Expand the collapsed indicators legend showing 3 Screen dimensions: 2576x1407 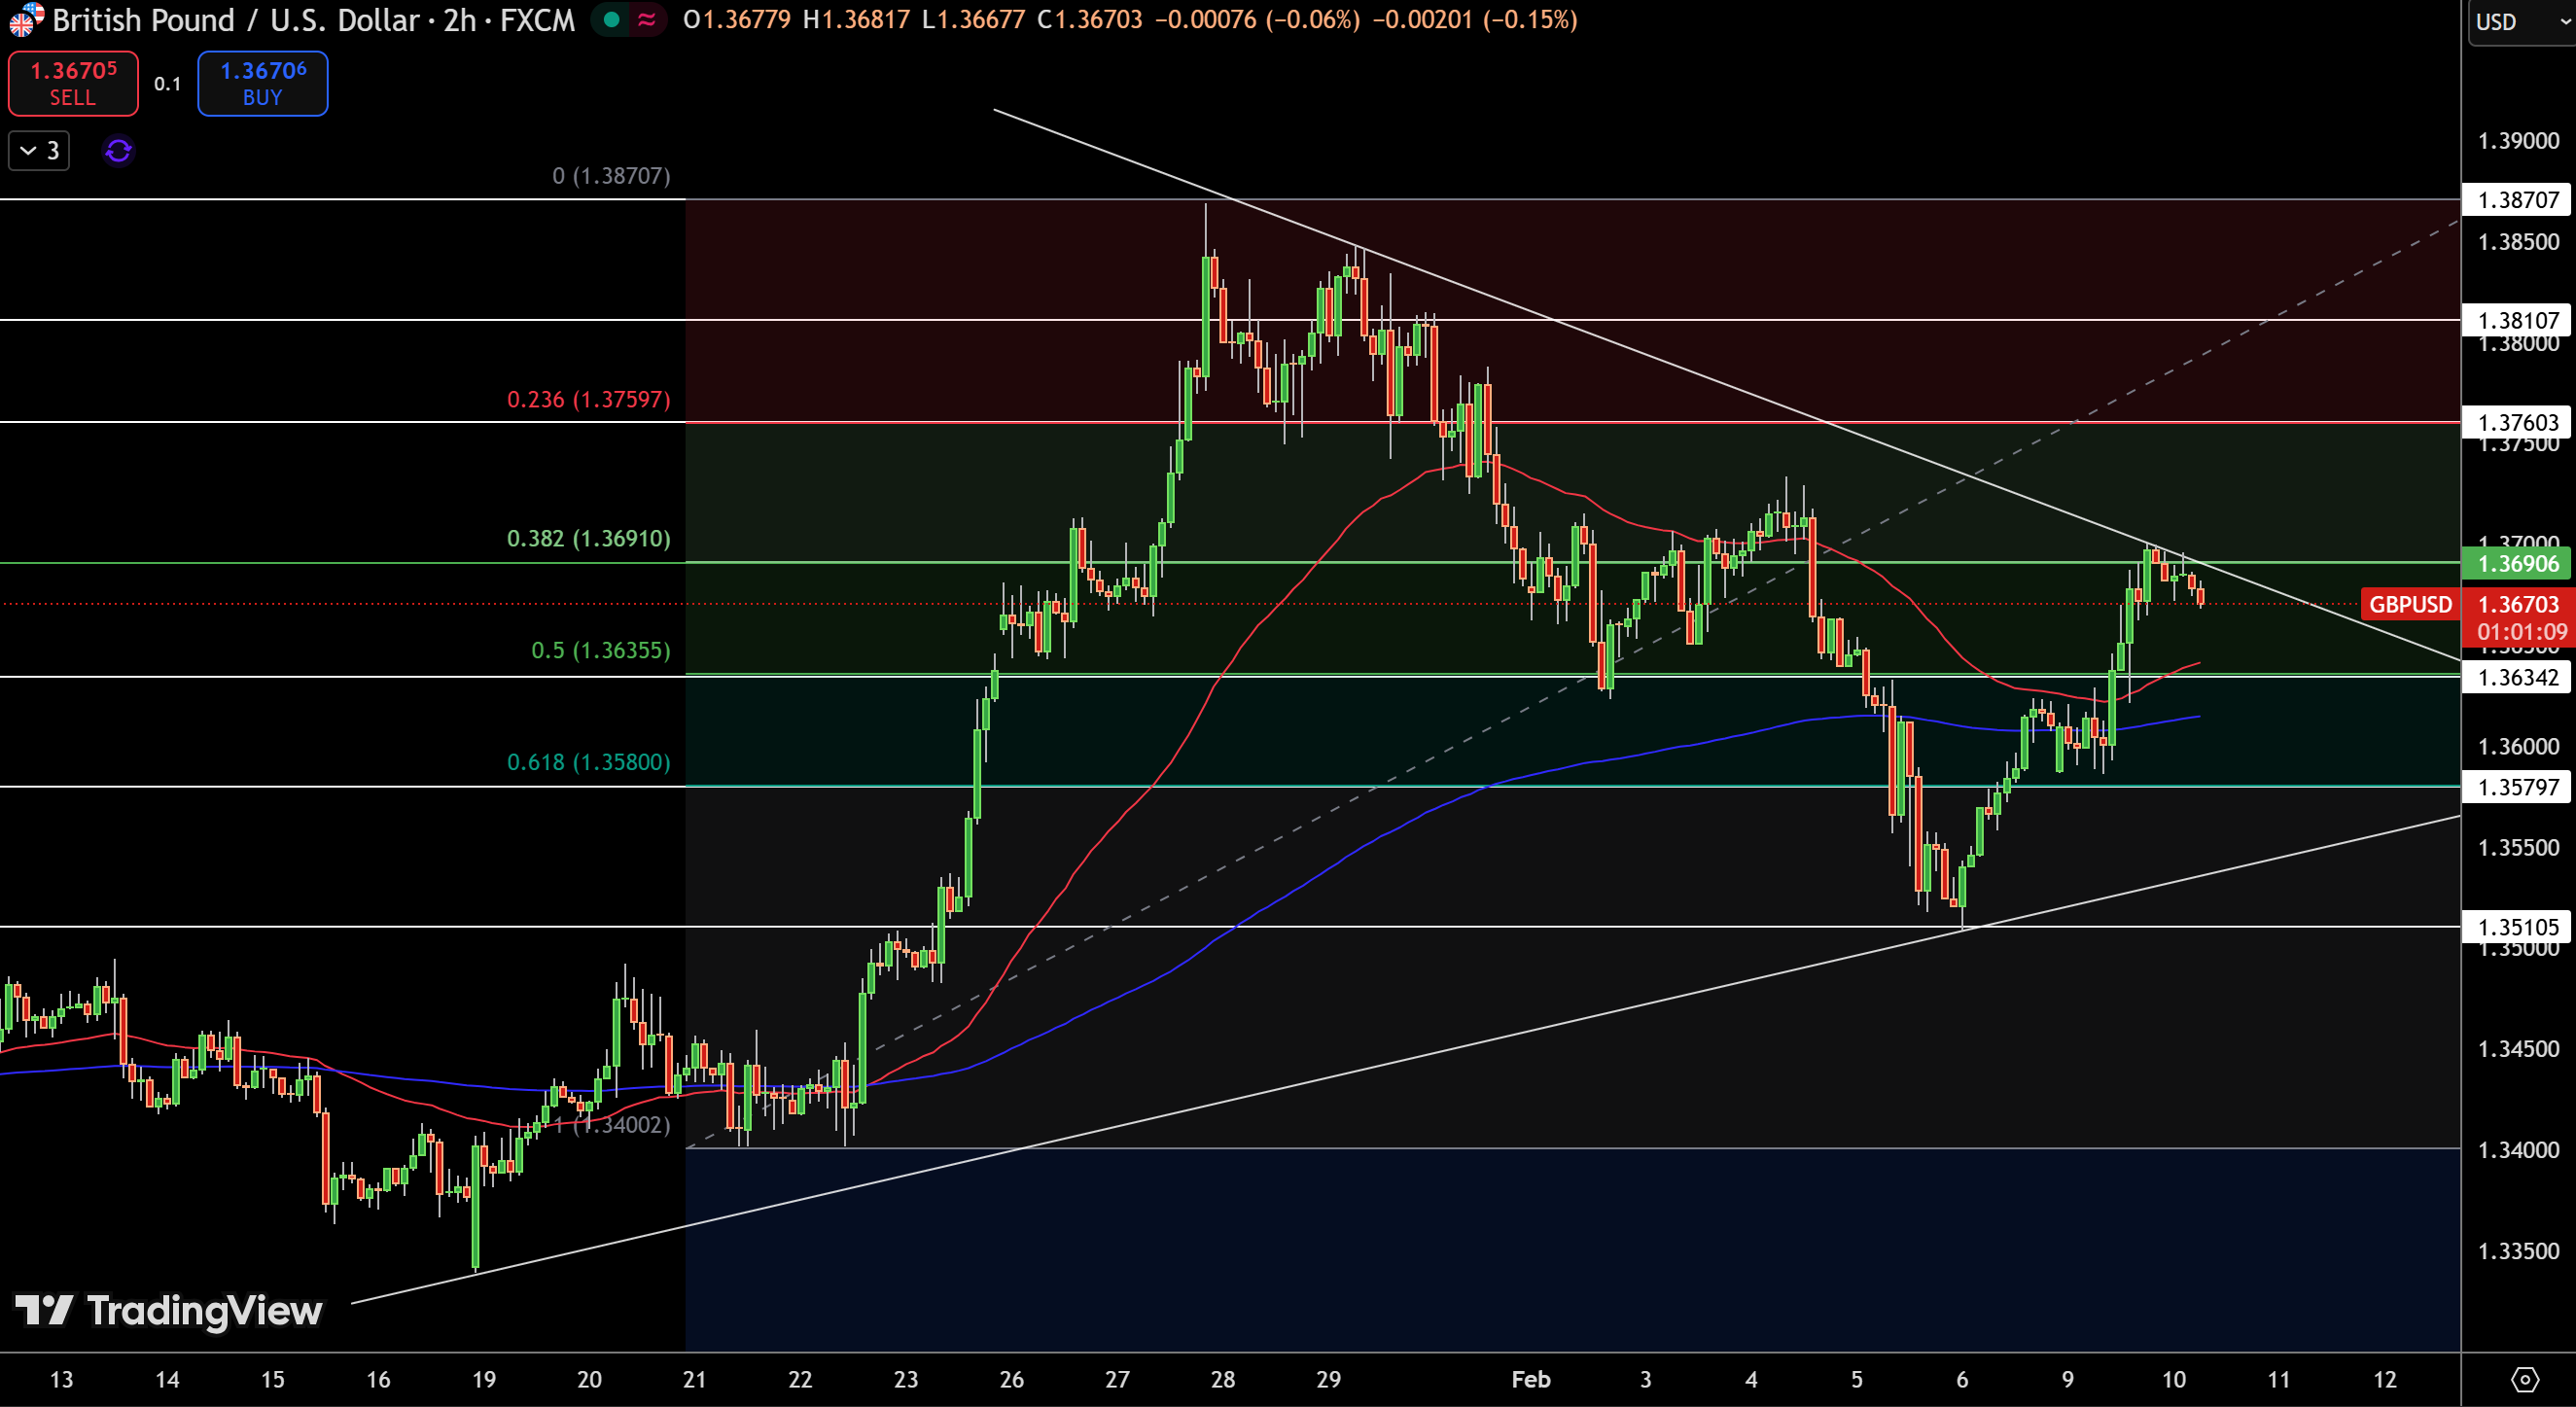click(x=39, y=151)
